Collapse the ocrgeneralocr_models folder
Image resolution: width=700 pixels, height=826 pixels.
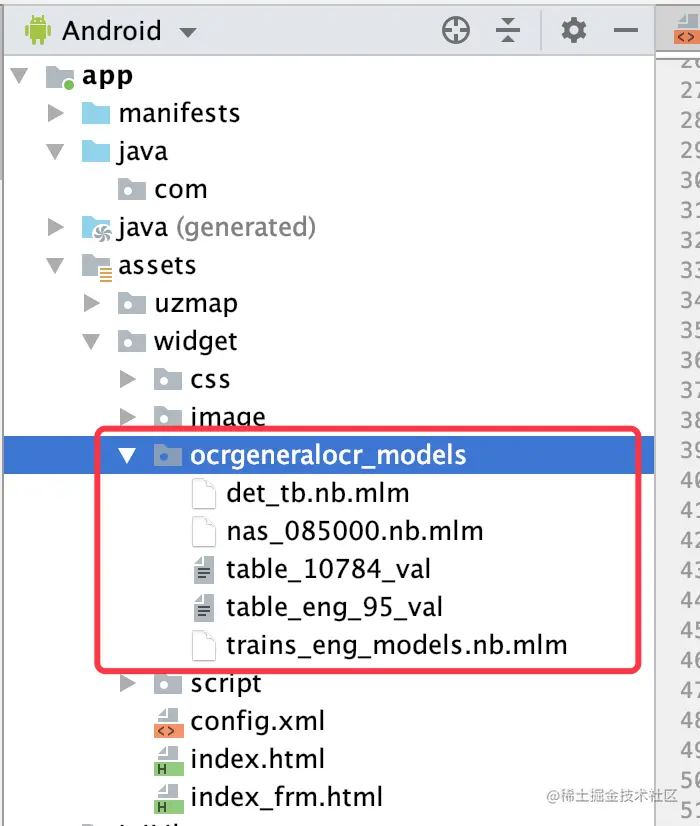pos(127,456)
